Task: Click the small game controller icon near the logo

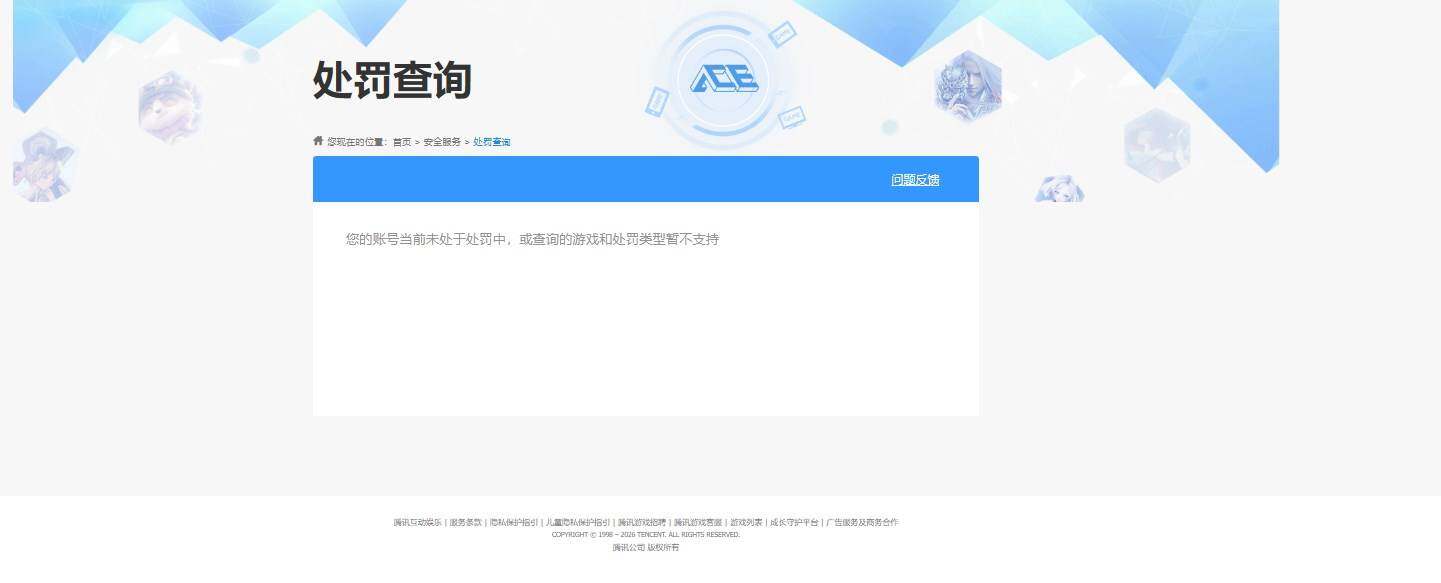Action: pyautogui.click(x=783, y=33)
